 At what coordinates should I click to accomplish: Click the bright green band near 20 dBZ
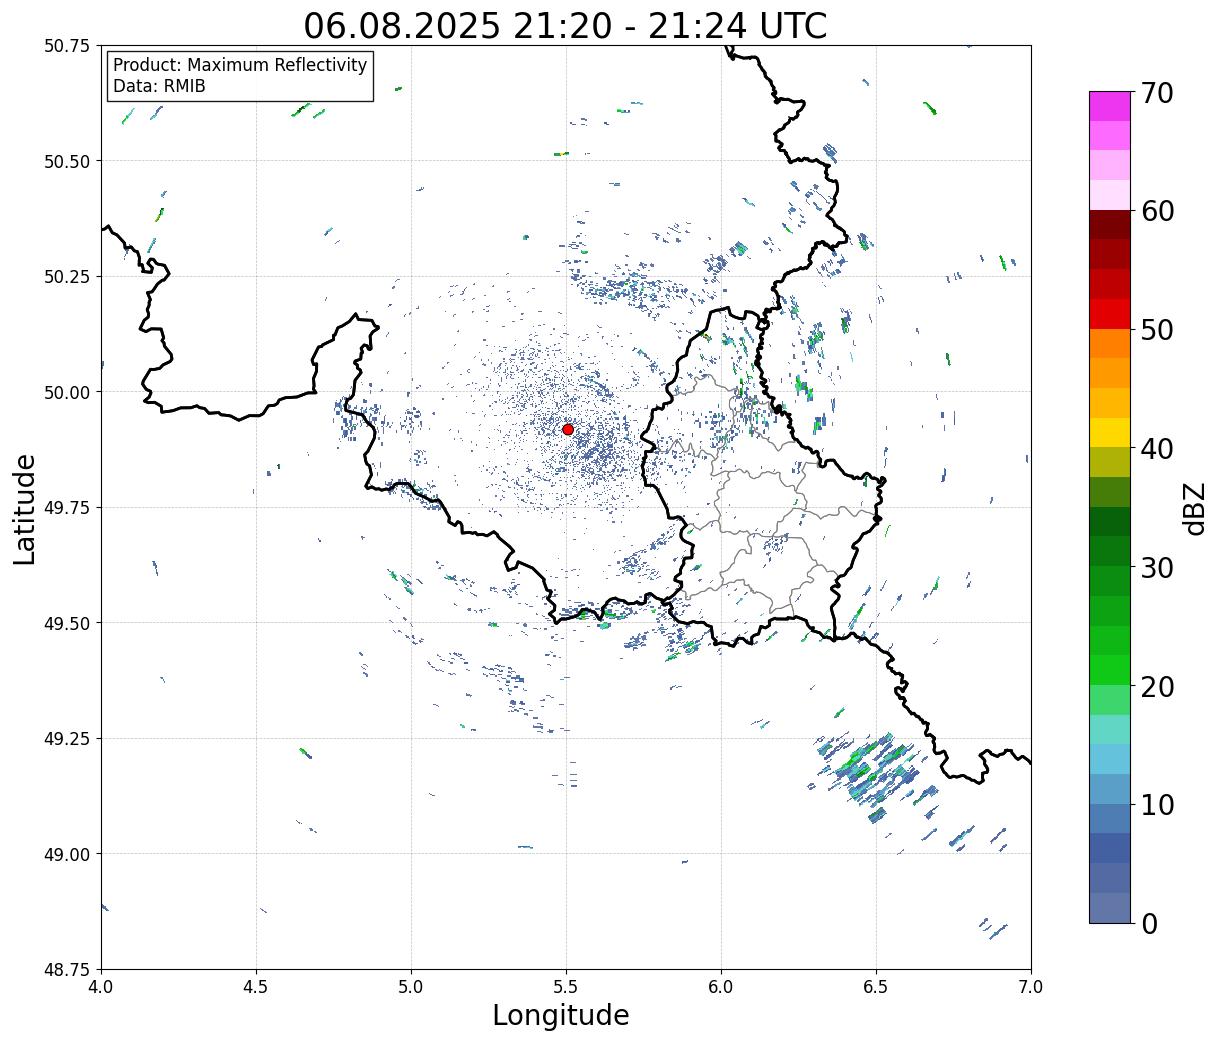(1110, 670)
